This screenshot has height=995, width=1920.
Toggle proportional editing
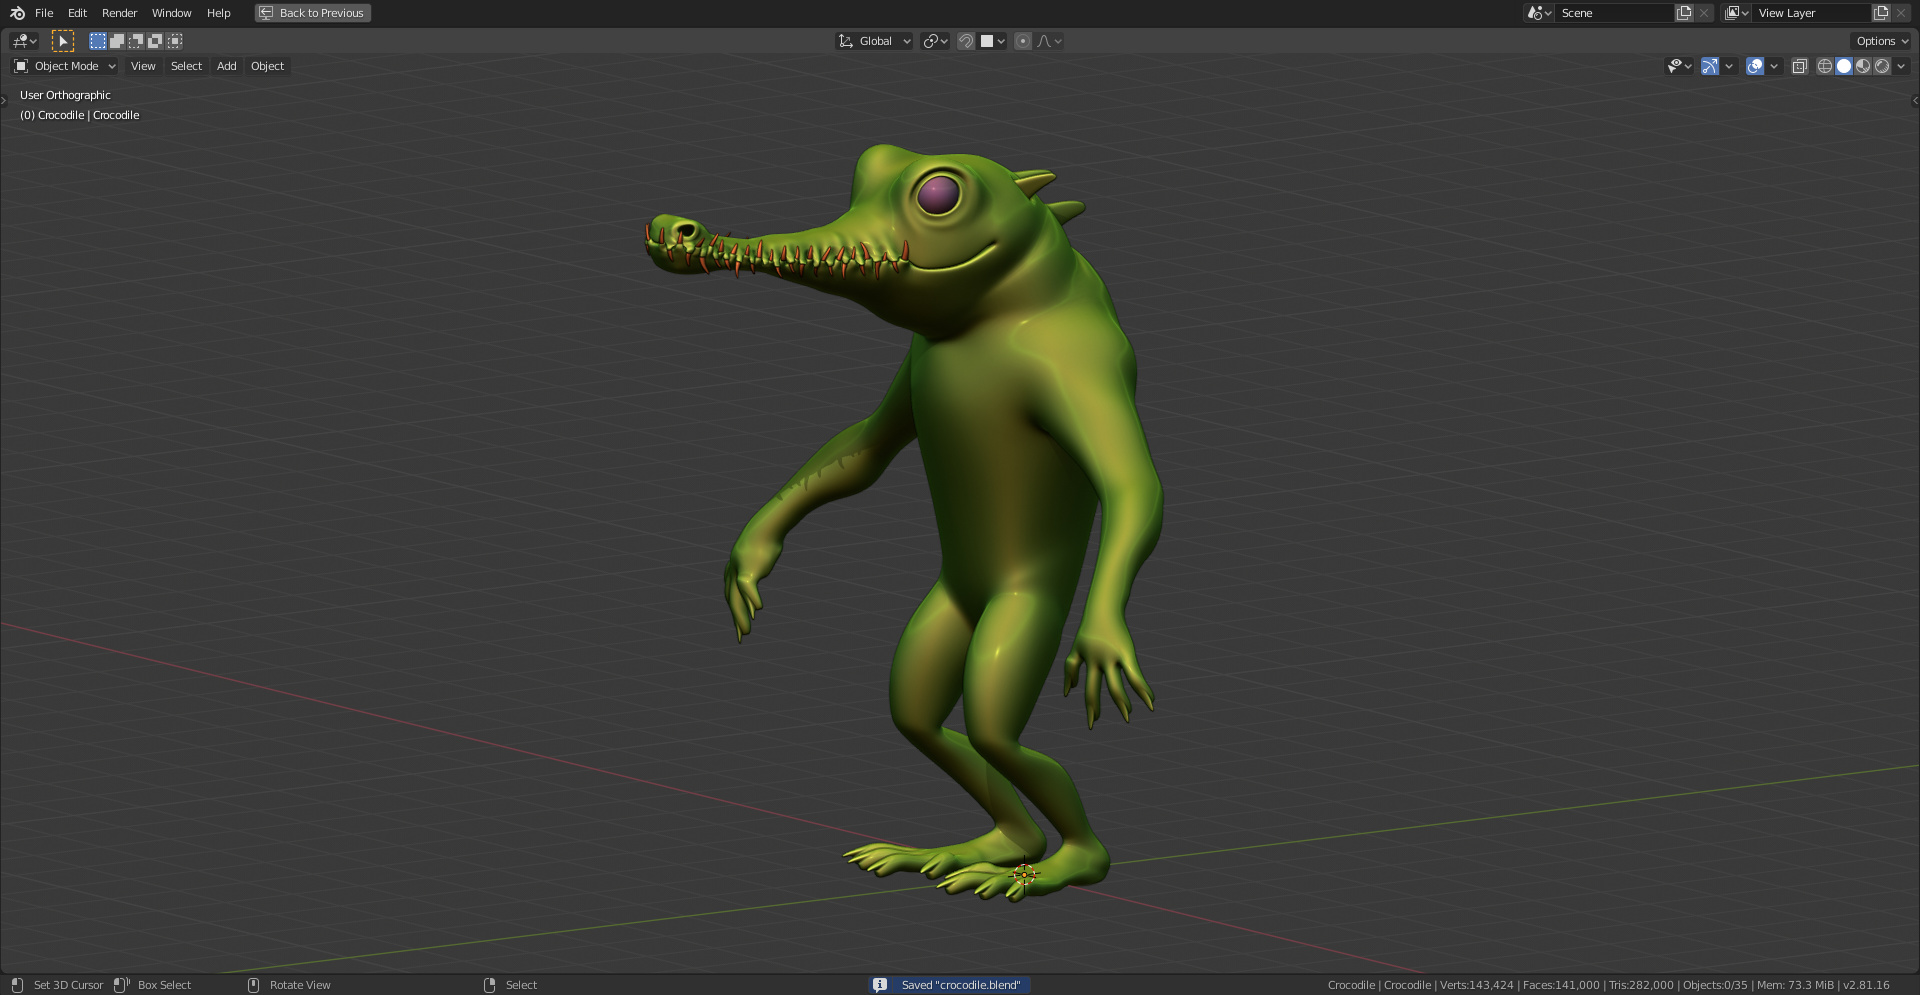click(x=1022, y=41)
